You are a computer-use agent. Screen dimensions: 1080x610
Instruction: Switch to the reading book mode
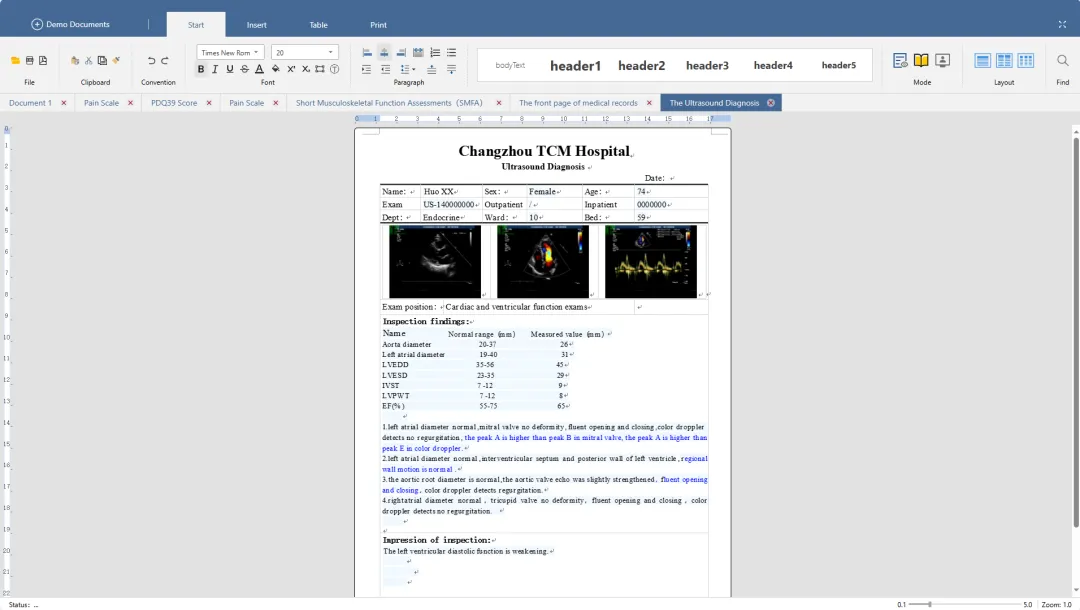921,61
